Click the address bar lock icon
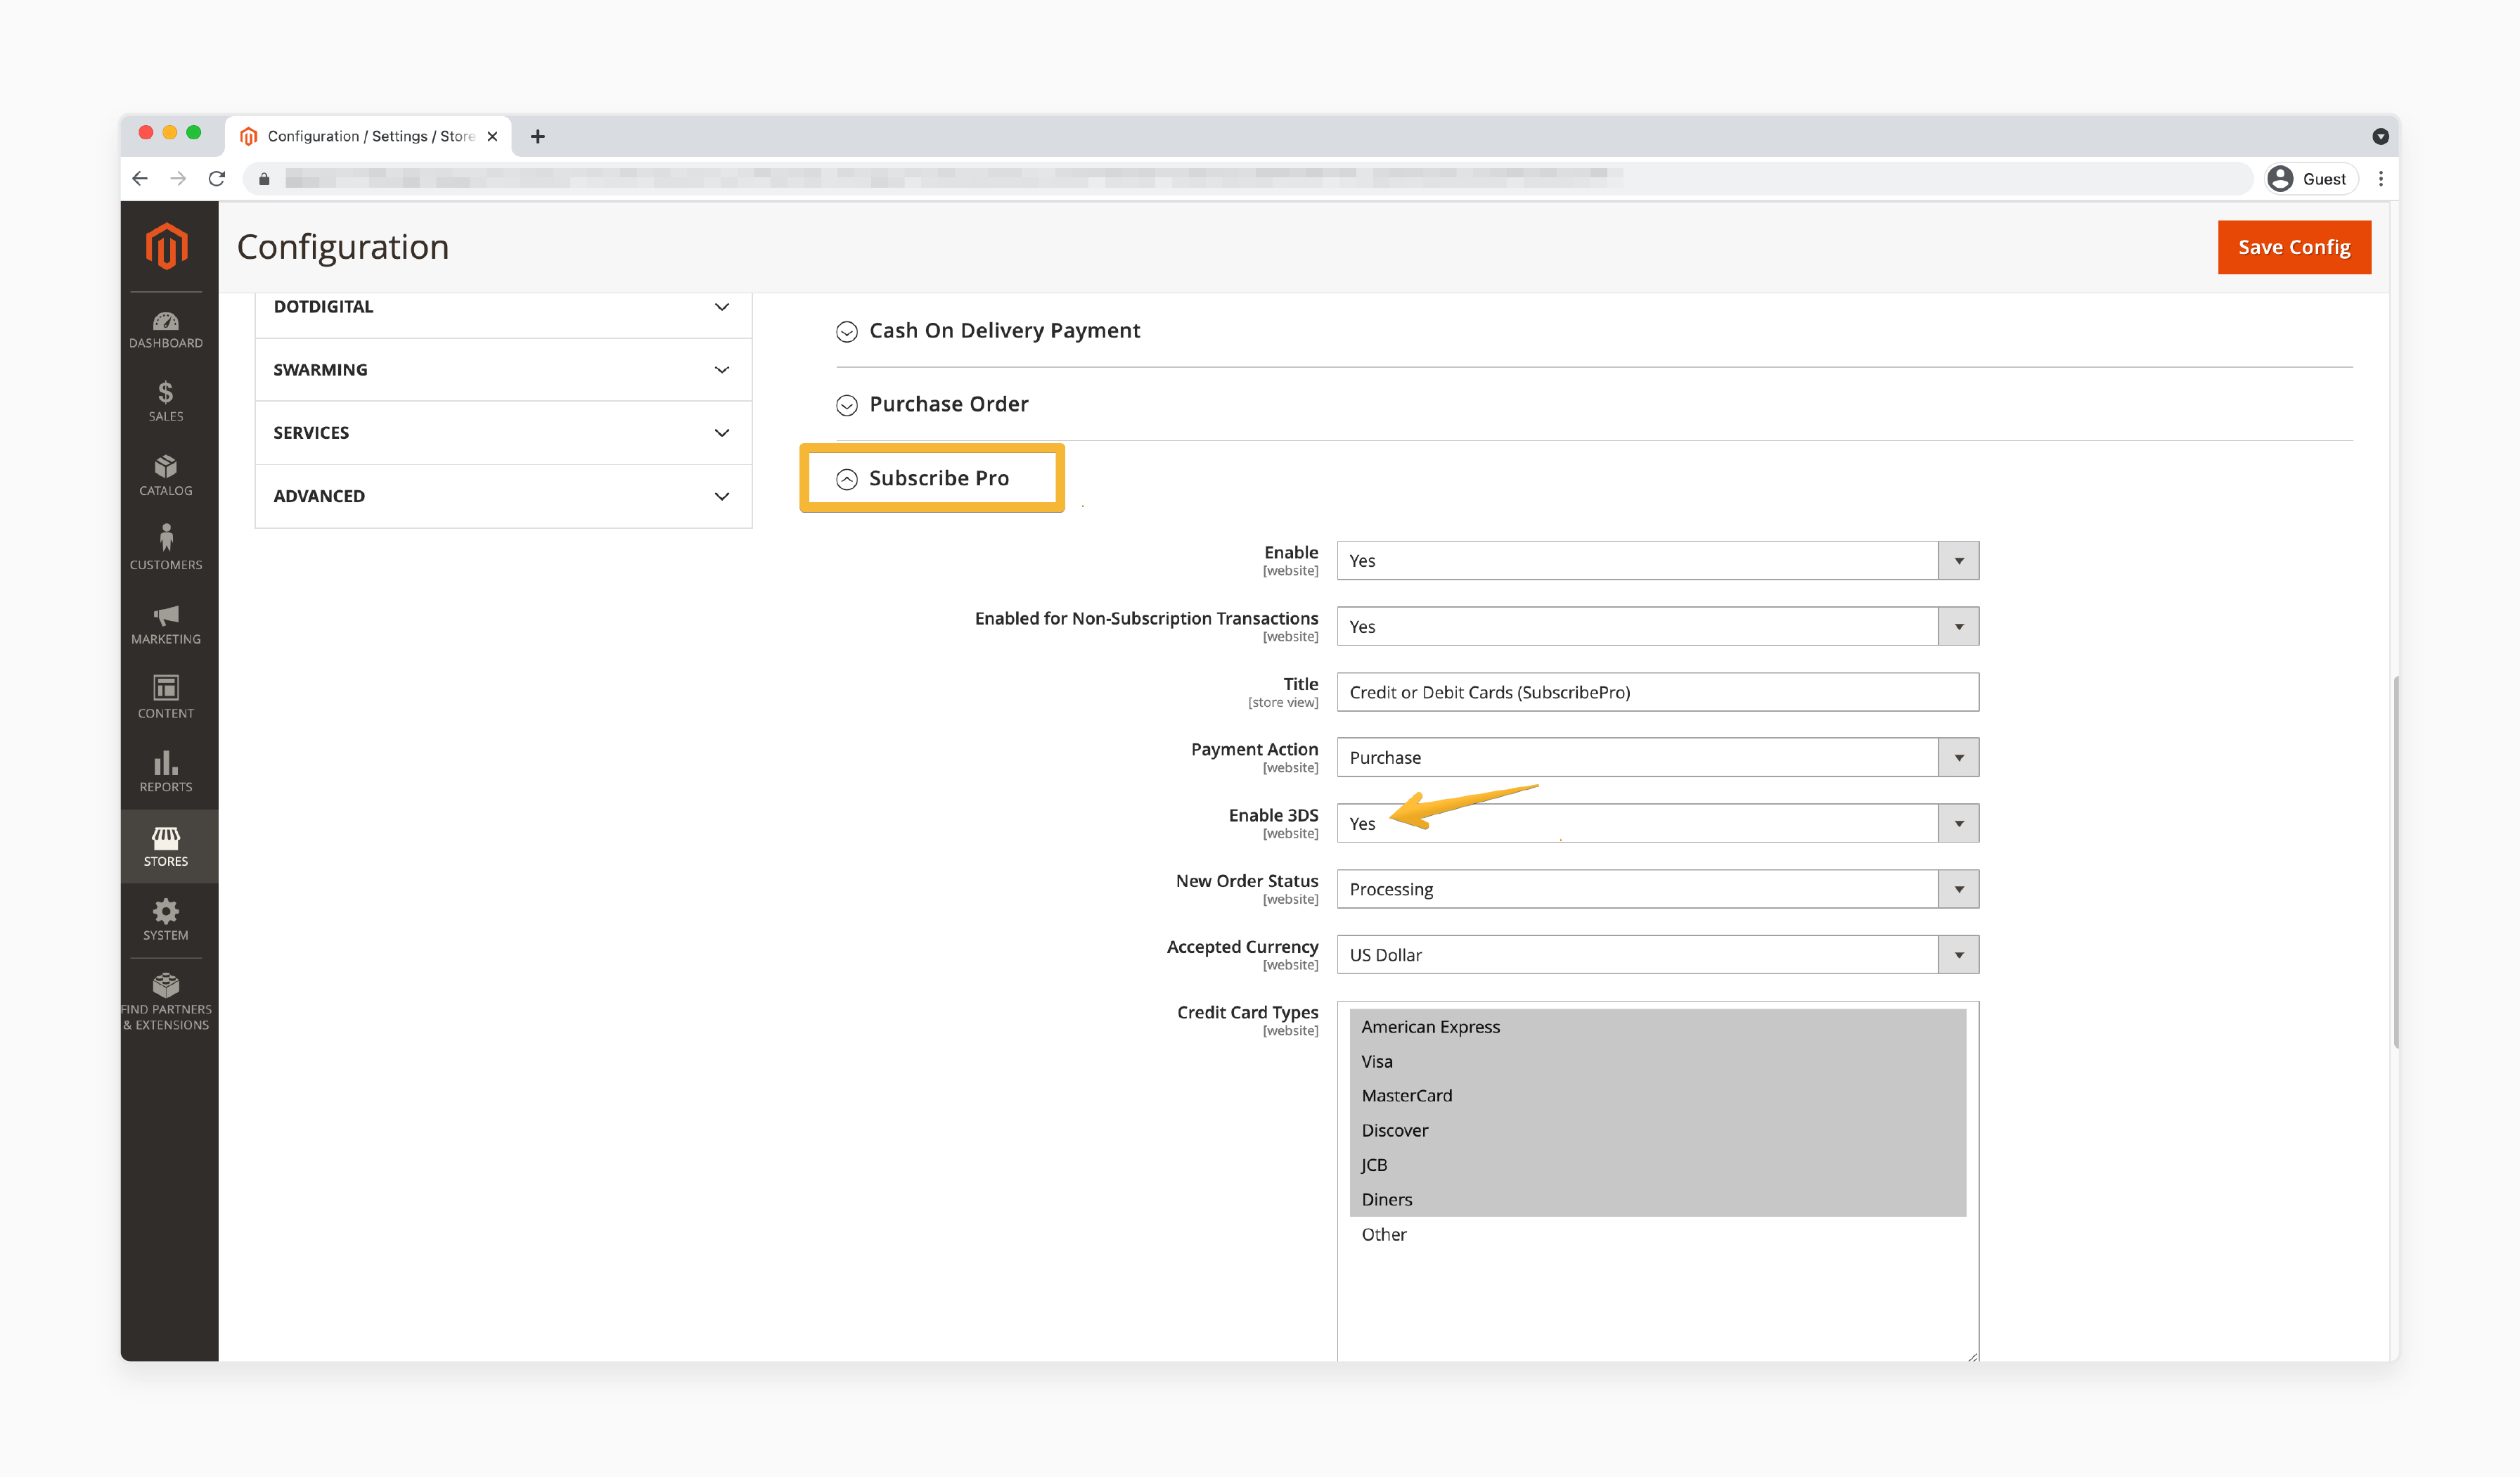This screenshot has height=1477, width=2520. 264,179
